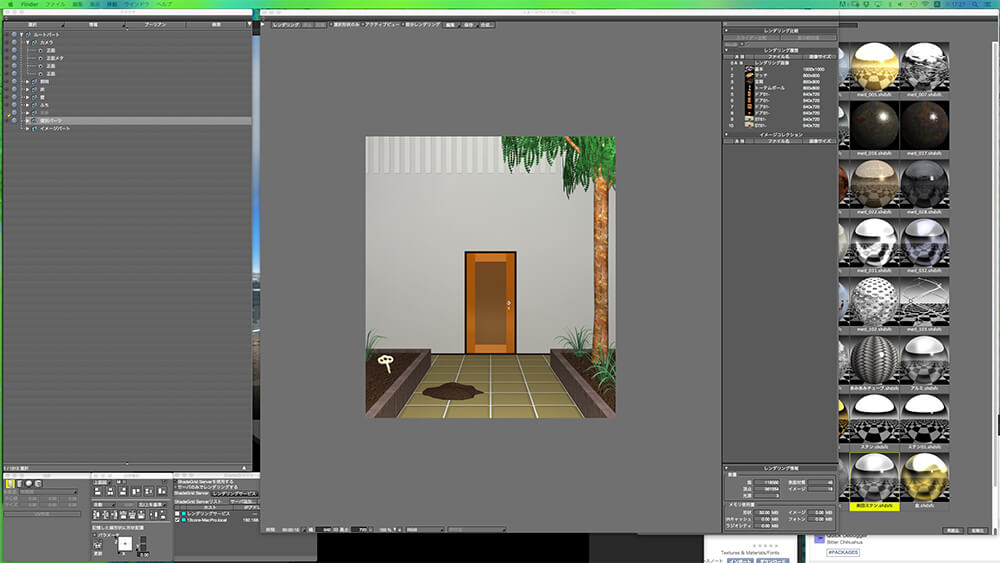Image resolution: width=1000 pixels, height=563 pixels.
Task: Choose the rusty metal sphere material
Action: pyautogui.click(x=873, y=126)
